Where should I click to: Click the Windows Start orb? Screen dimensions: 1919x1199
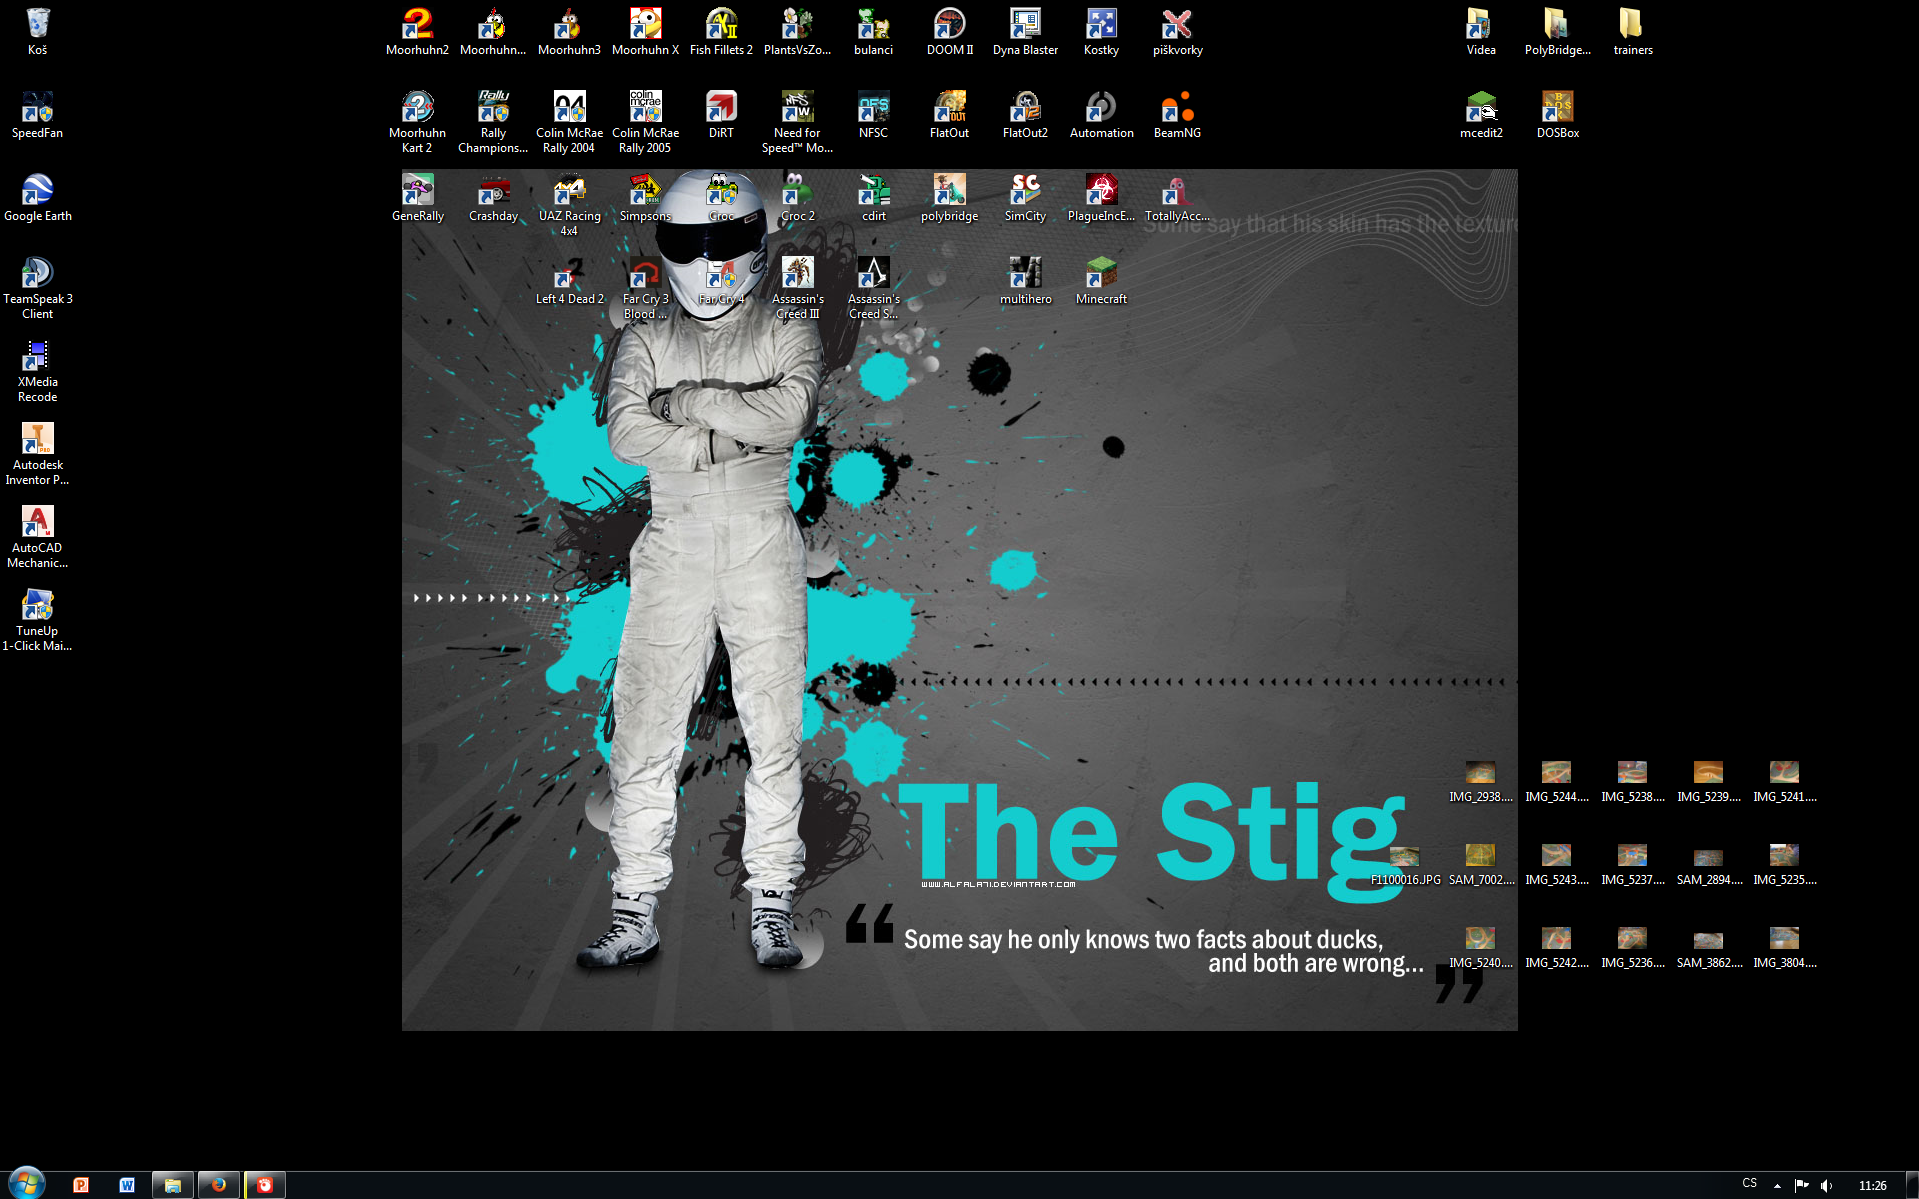[27, 1184]
